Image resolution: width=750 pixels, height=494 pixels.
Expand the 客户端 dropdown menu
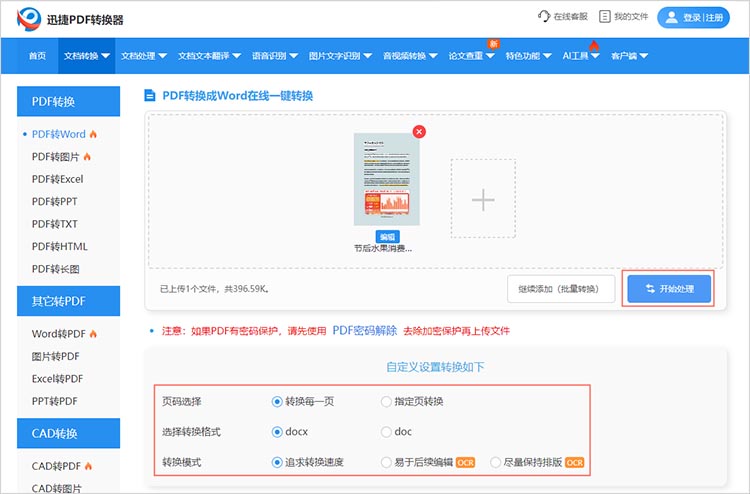[x=629, y=56]
